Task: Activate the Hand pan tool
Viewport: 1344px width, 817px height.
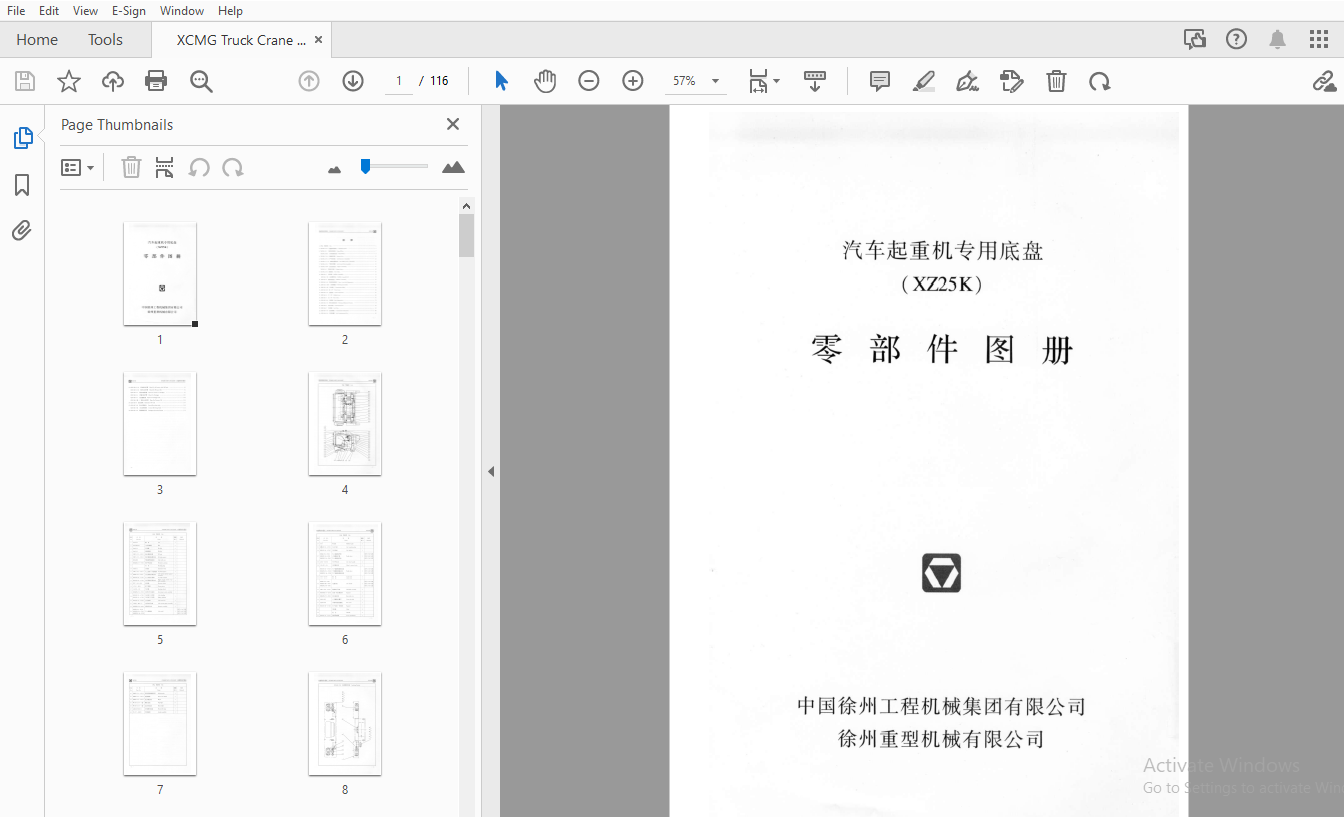Action: click(x=545, y=81)
